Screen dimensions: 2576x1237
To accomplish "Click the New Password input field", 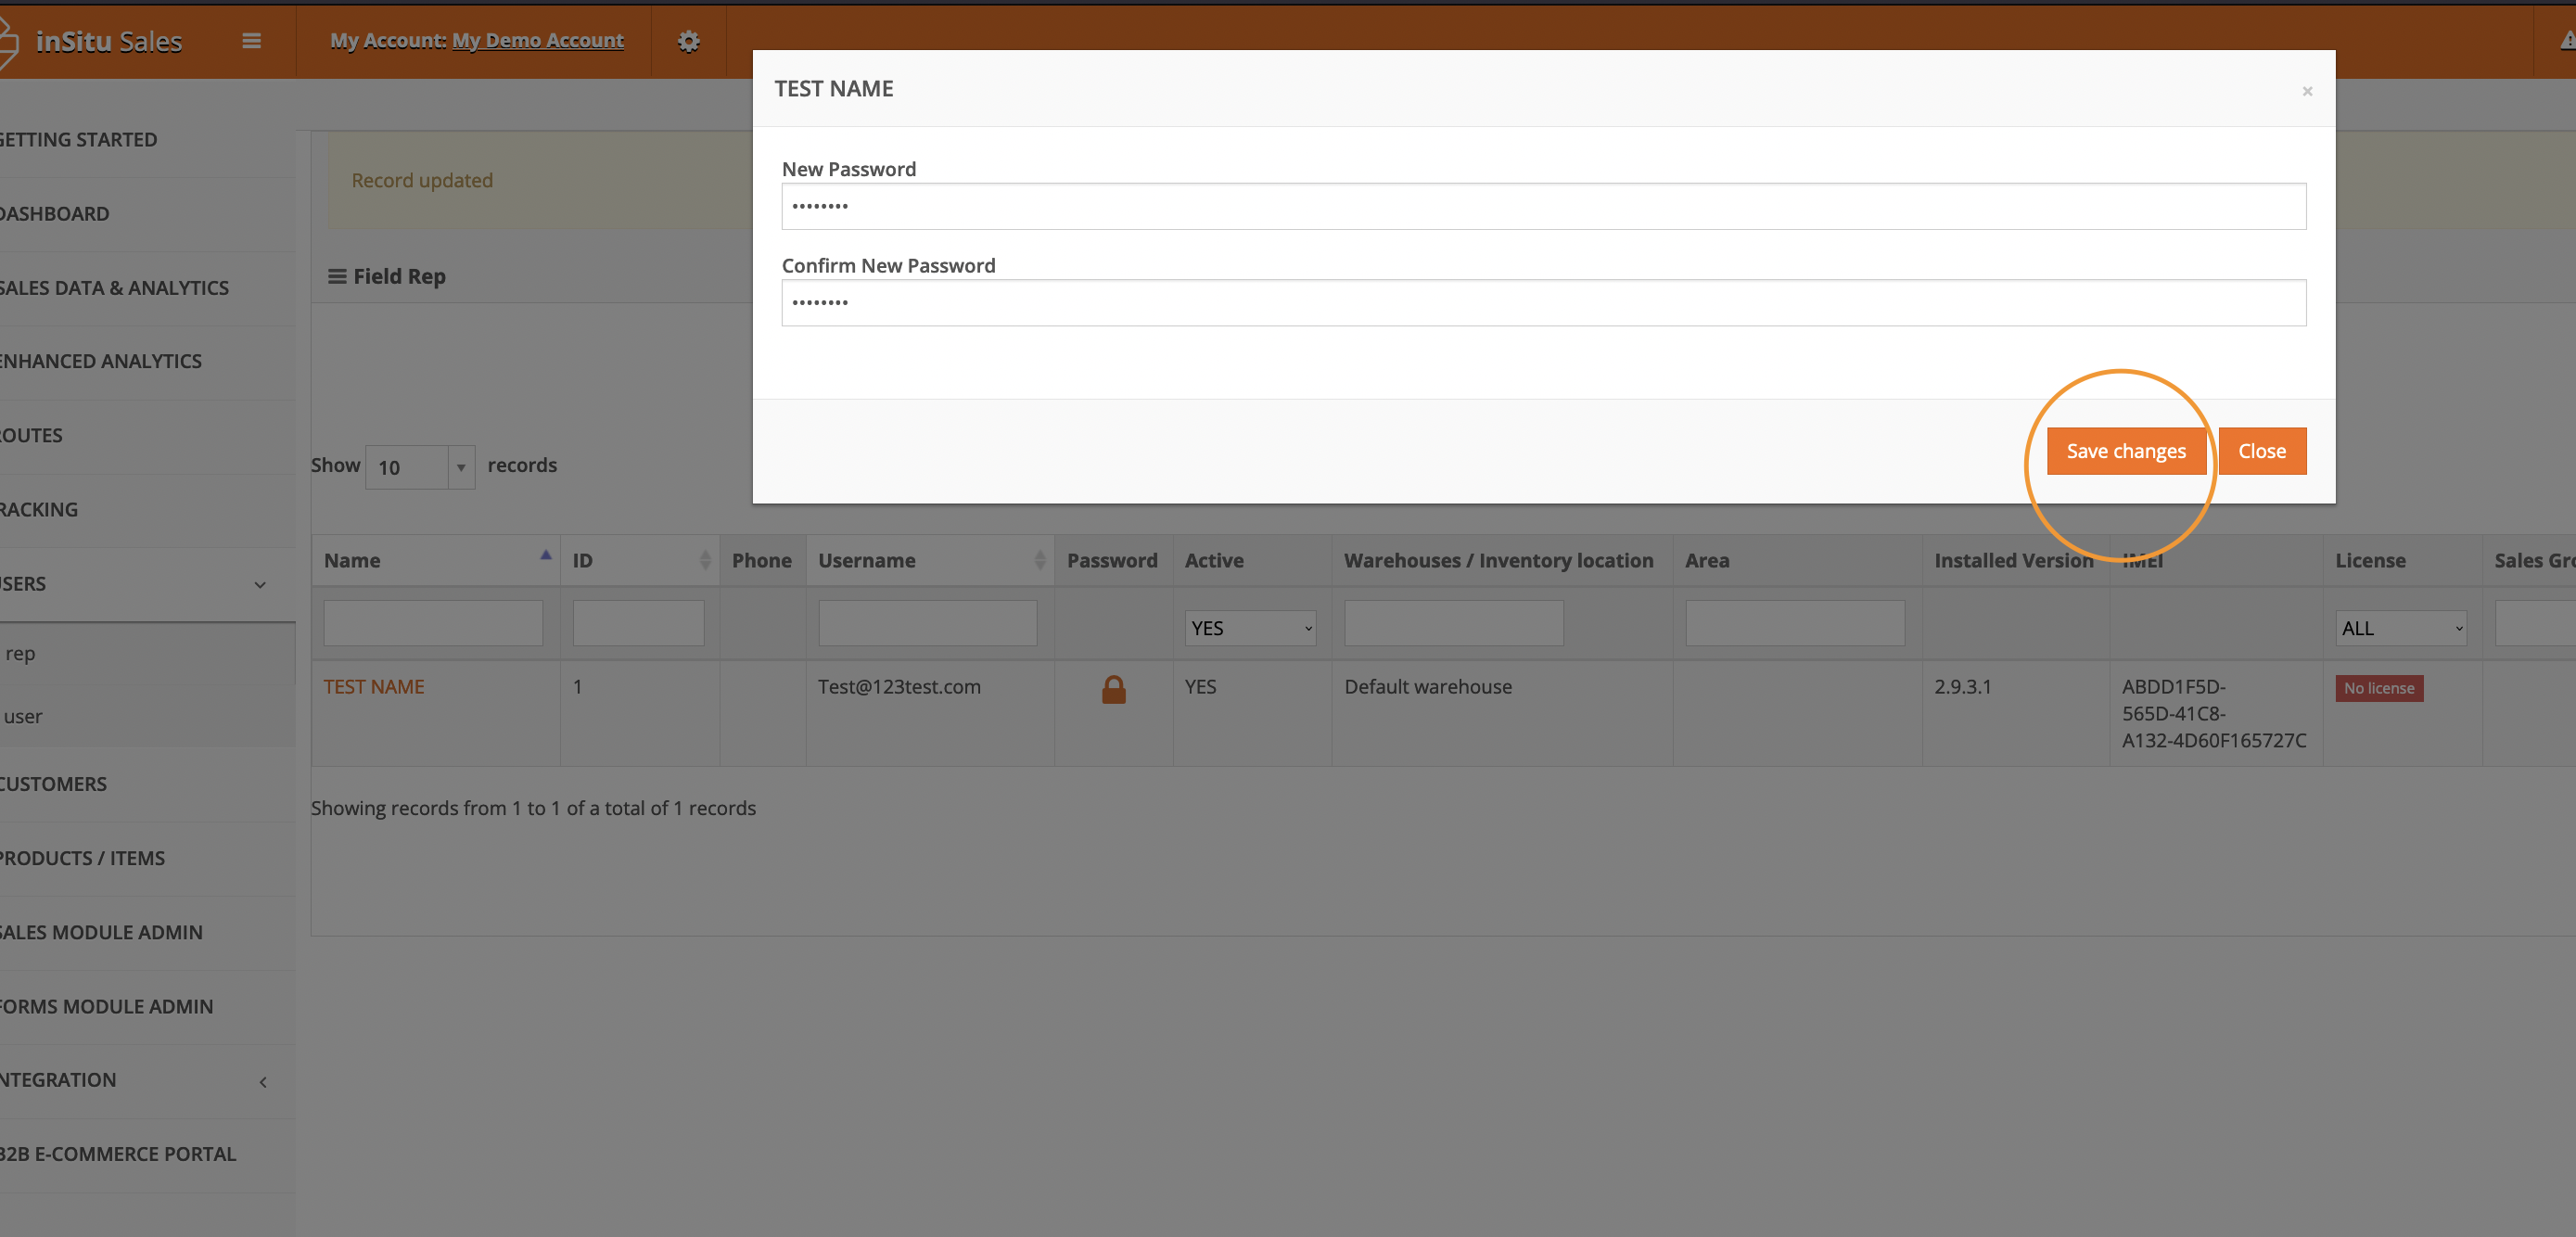I will coord(1543,206).
